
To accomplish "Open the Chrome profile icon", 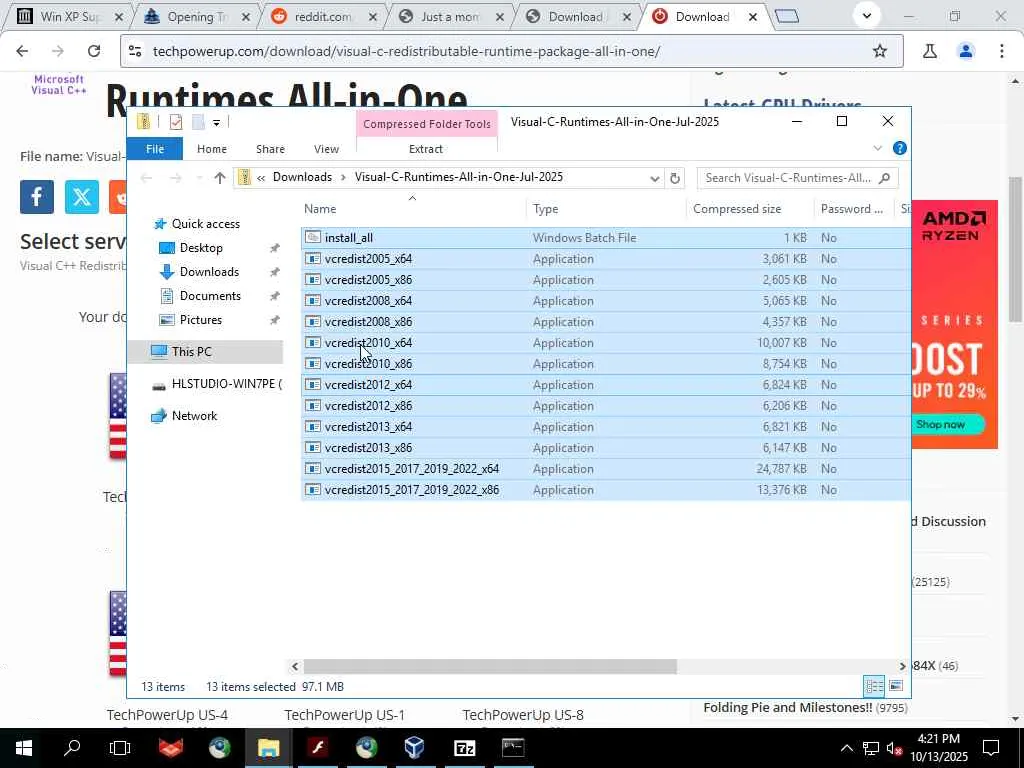I will click(x=966, y=51).
